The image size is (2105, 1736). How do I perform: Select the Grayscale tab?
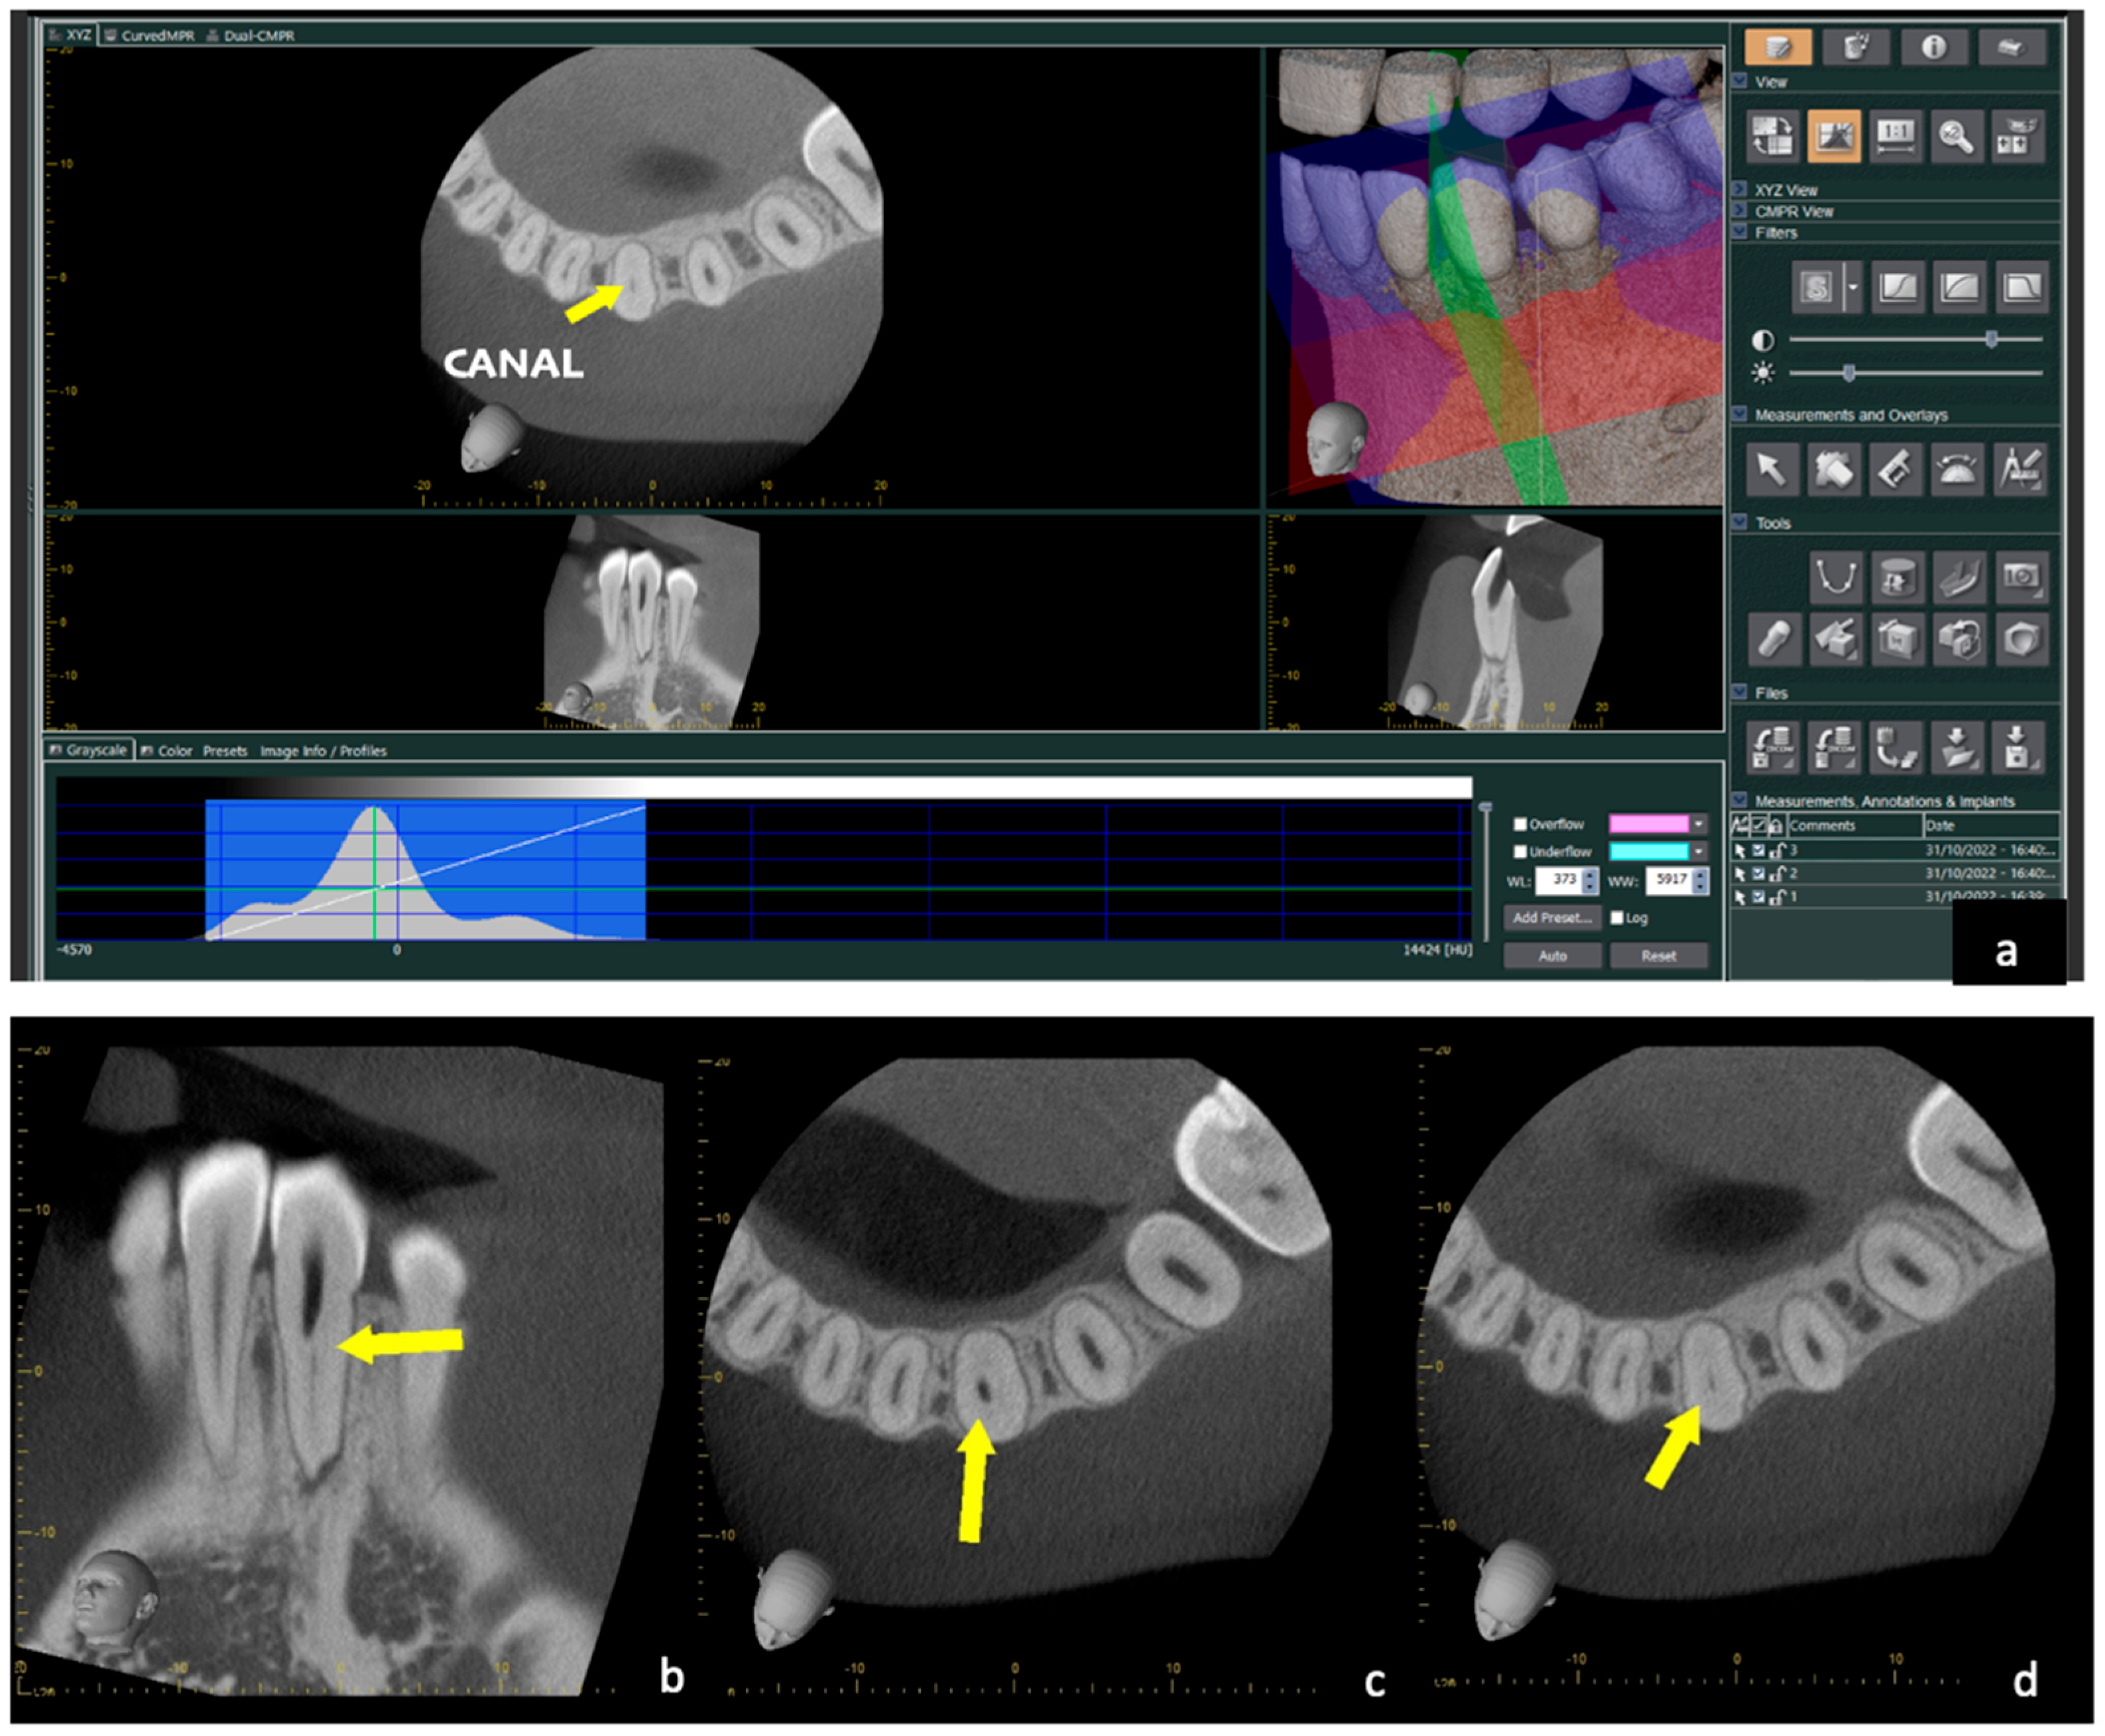click(89, 750)
